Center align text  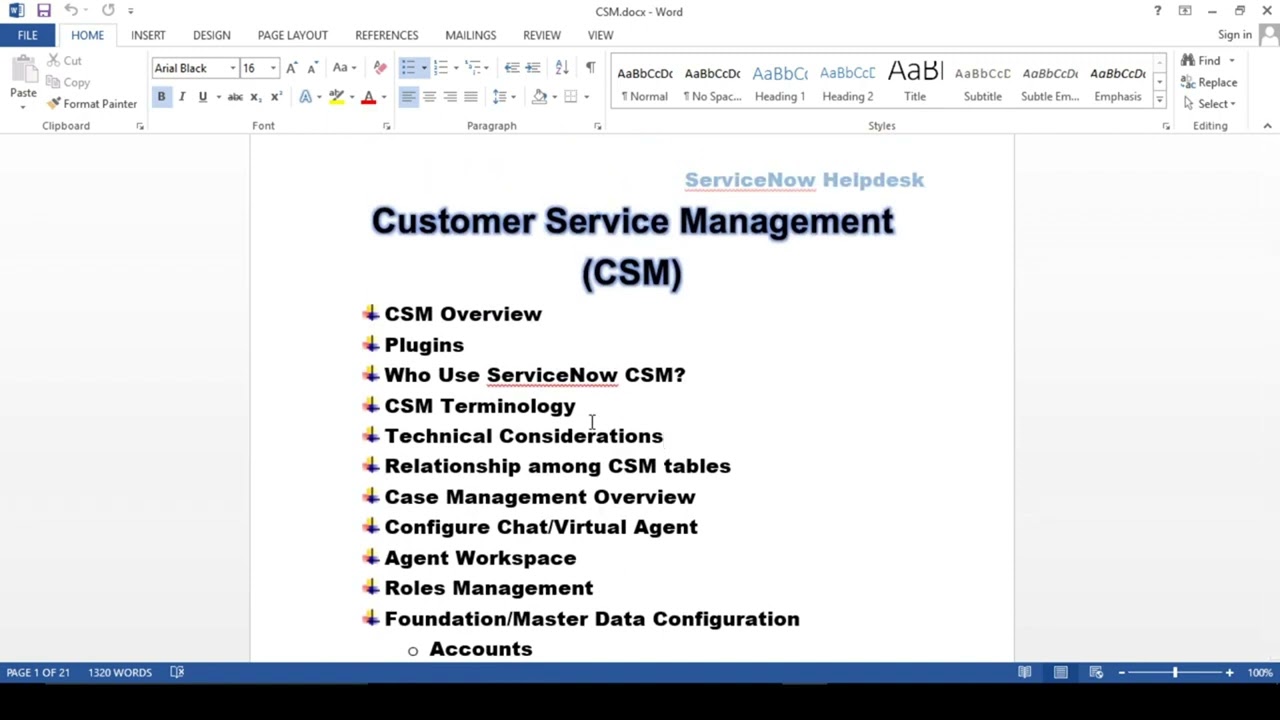click(x=429, y=97)
